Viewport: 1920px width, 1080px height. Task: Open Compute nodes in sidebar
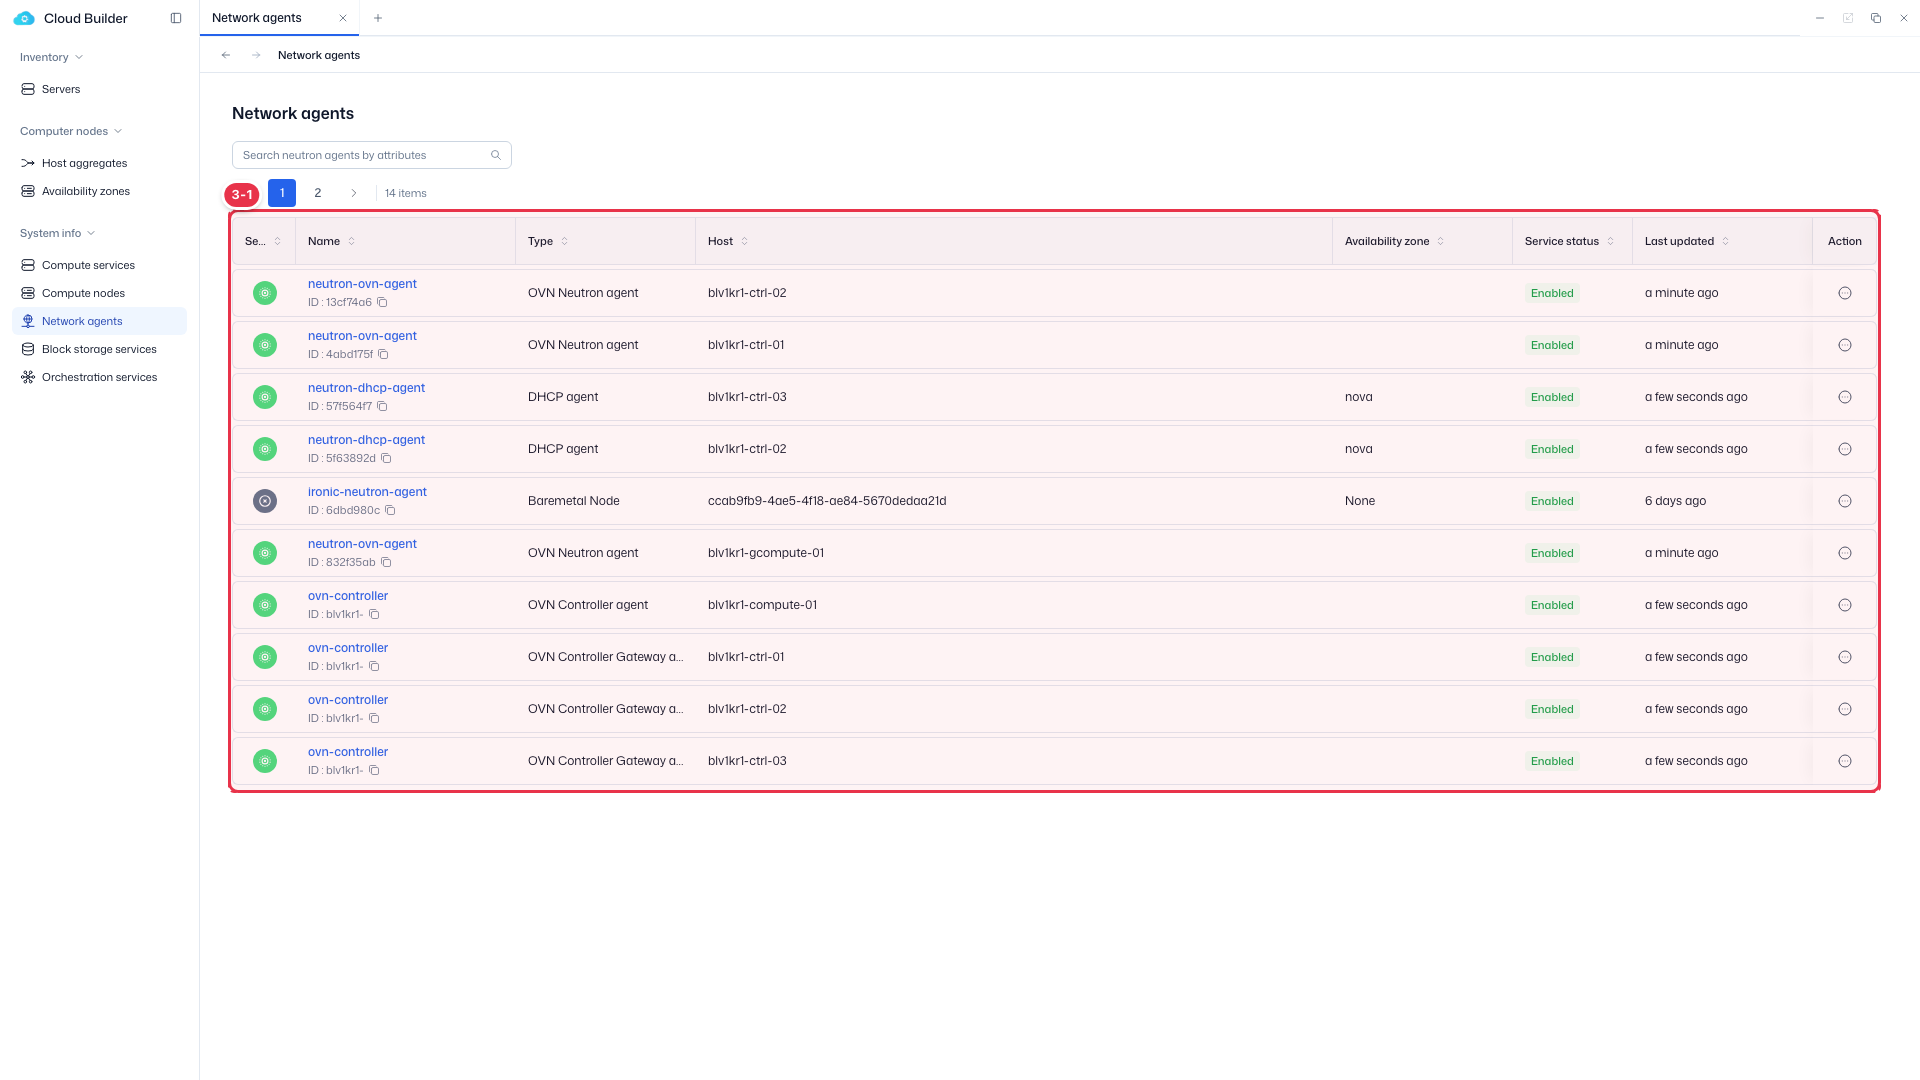99,293
